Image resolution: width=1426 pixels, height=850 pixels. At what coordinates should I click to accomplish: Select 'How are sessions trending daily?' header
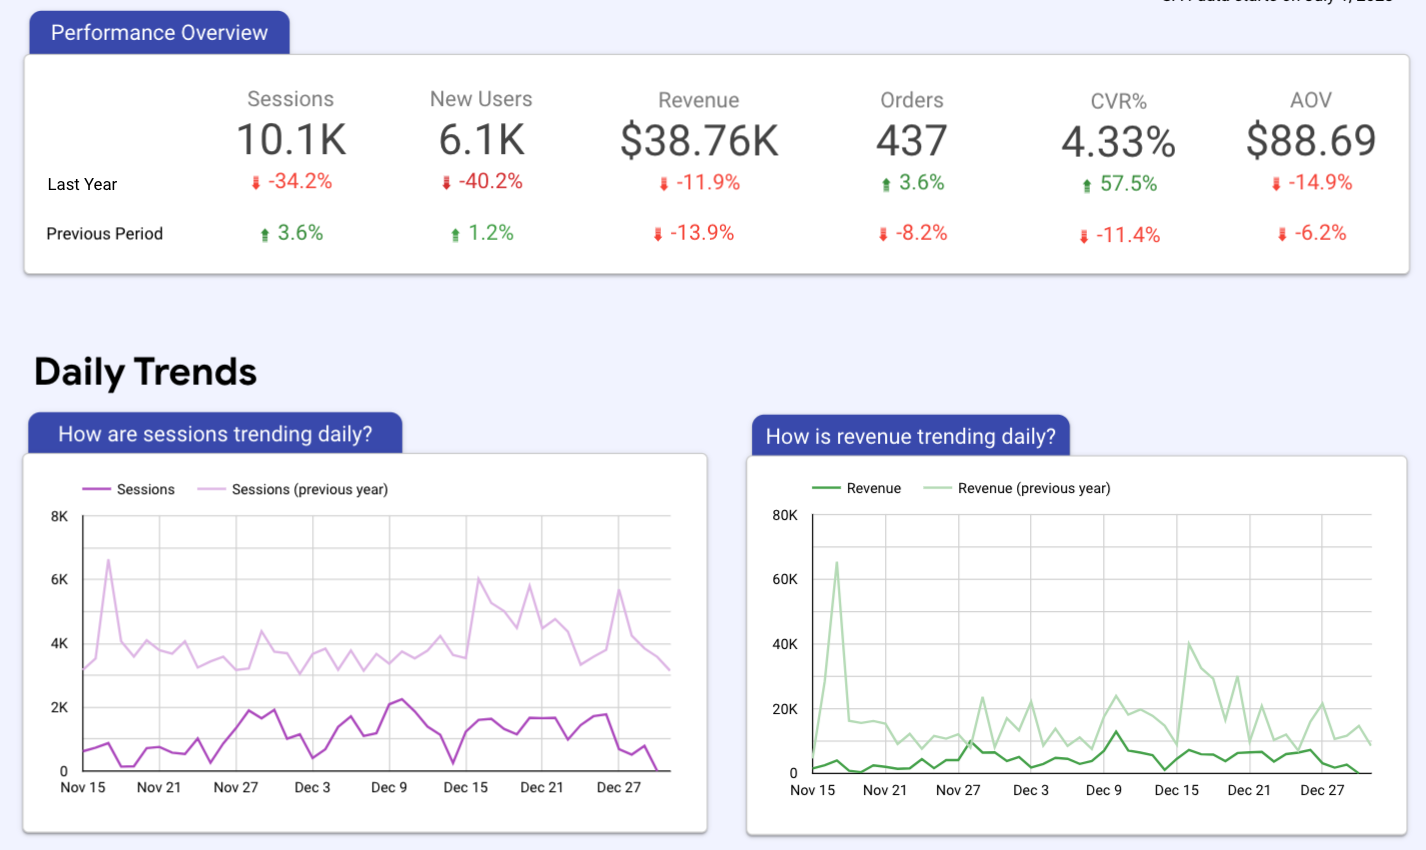click(x=215, y=434)
